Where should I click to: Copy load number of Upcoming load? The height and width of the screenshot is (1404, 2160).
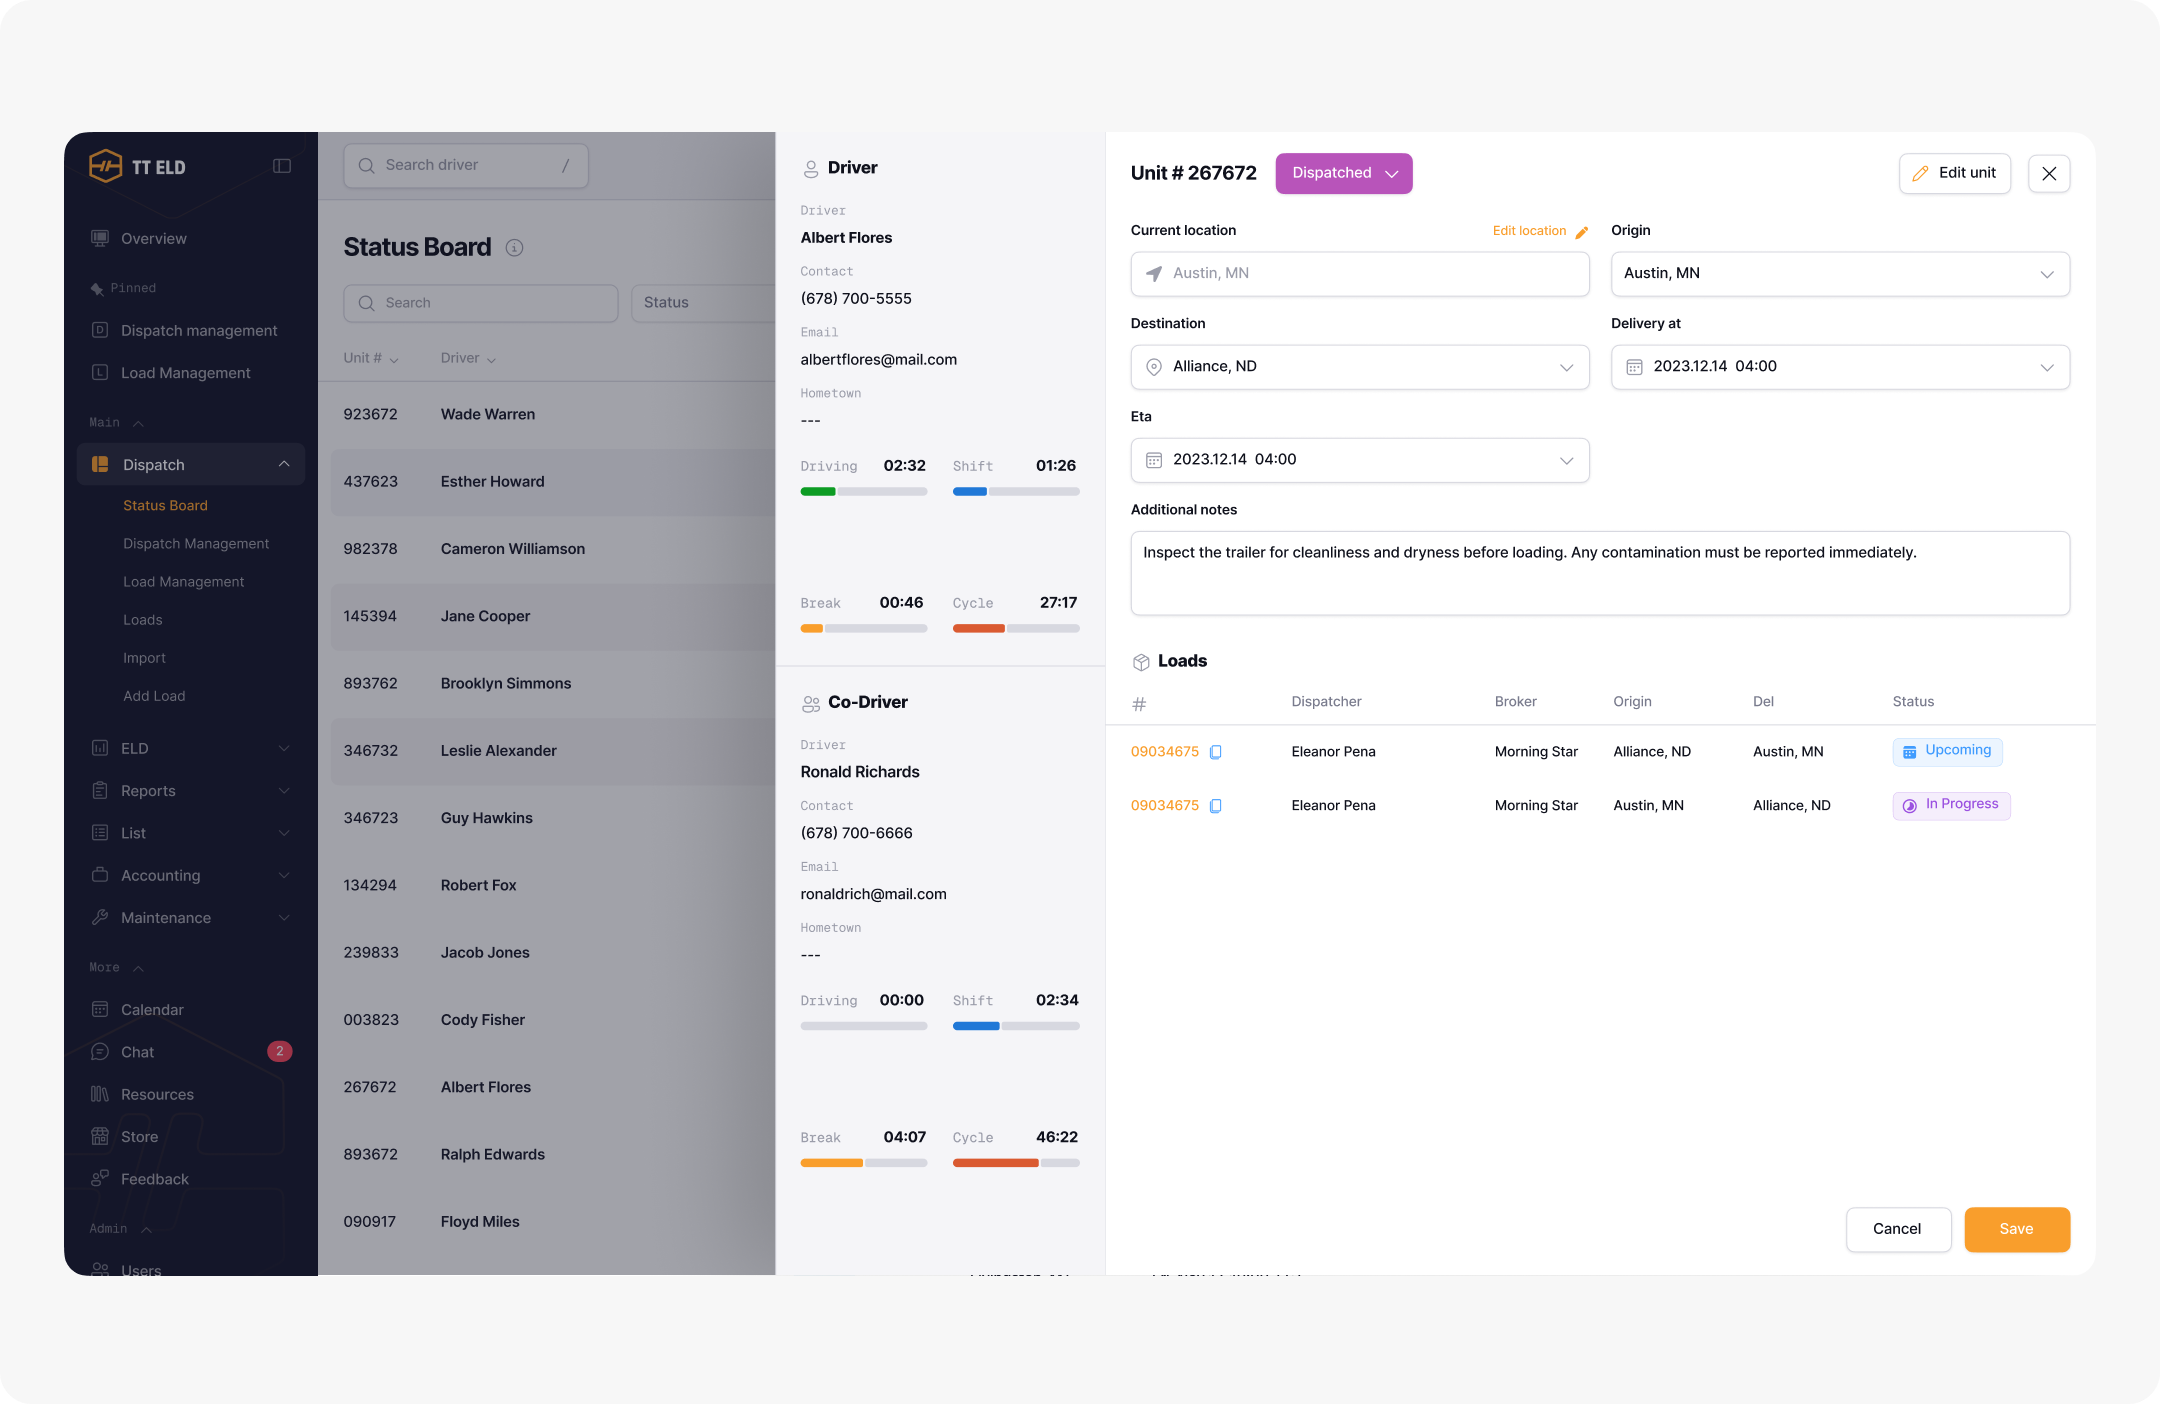coord(1216,752)
